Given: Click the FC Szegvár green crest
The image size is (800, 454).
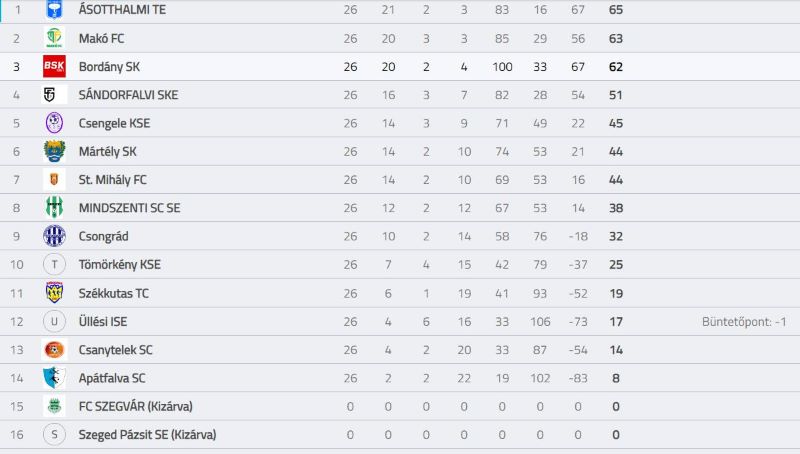Looking at the screenshot, I should point(54,406).
